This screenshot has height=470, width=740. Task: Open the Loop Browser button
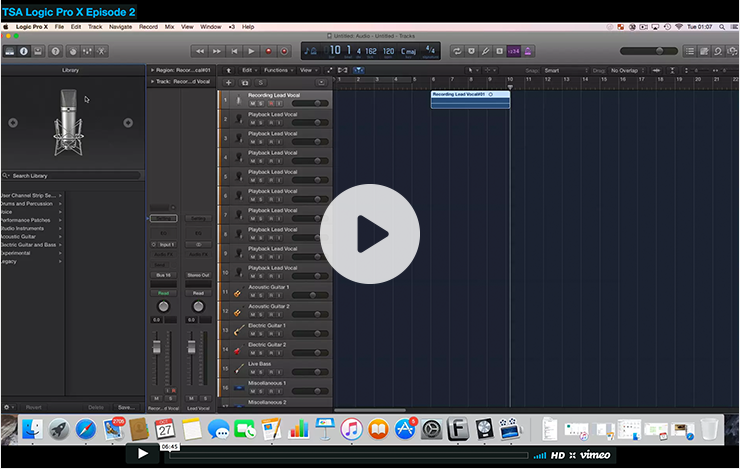tap(718, 51)
